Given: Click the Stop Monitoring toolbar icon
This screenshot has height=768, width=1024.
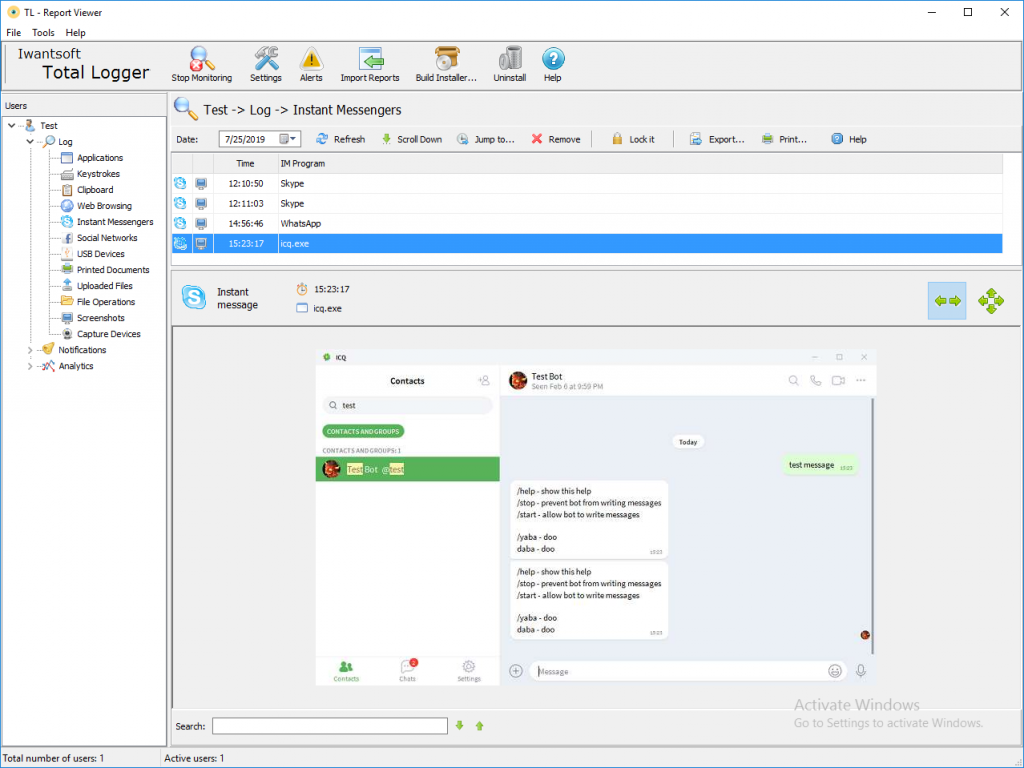Looking at the screenshot, I should (201, 59).
